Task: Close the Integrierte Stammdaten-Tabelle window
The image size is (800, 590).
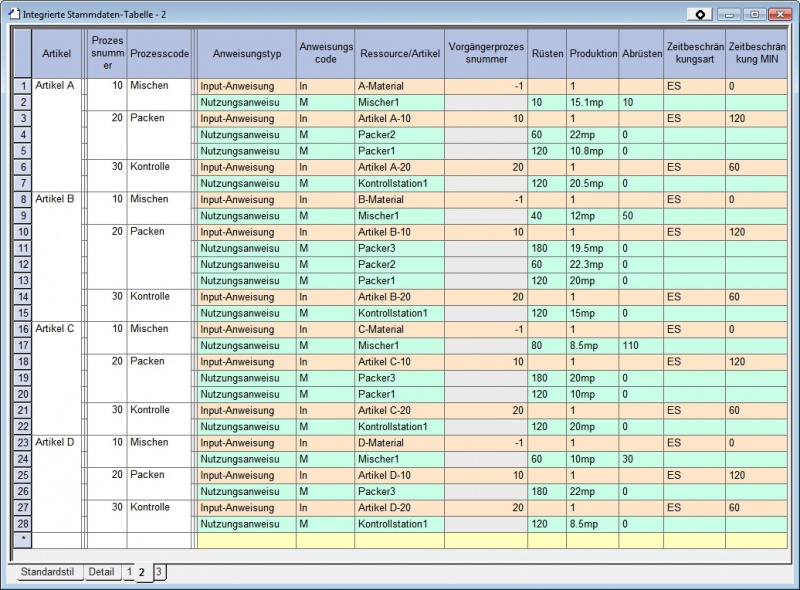Action: coord(778,14)
